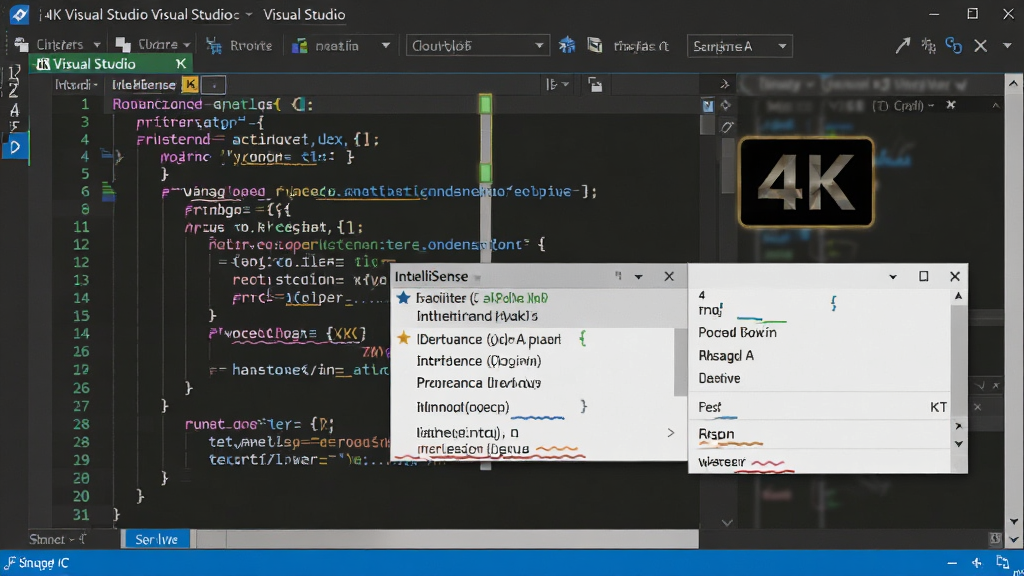Select Rhsagd A in right popup
Image resolution: width=1024 pixels, height=576 pixels.
tap(726, 355)
